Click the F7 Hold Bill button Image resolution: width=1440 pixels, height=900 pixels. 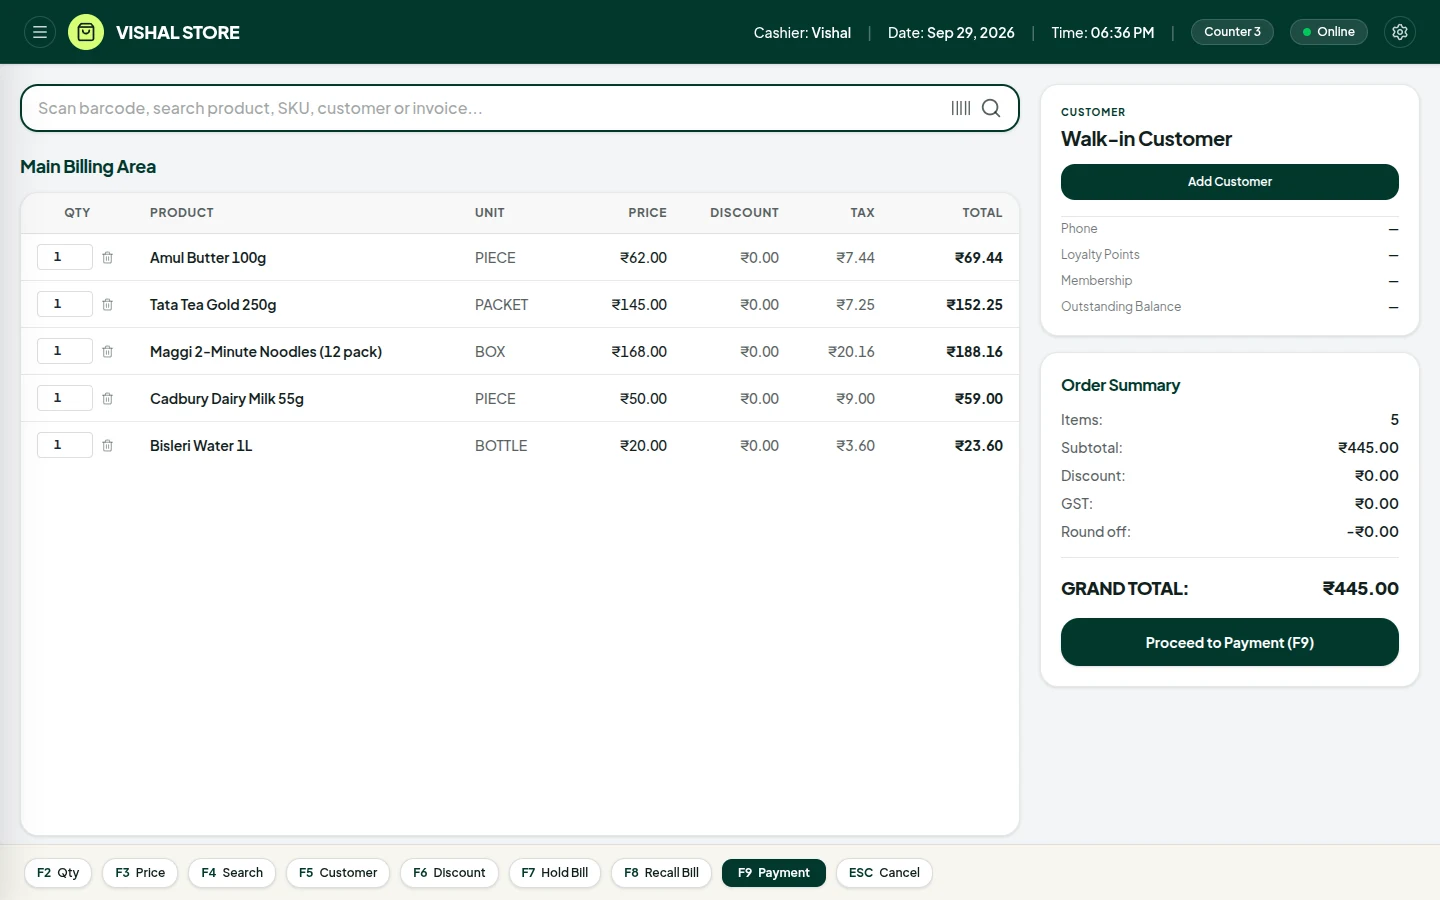click(x=555, y=873)
